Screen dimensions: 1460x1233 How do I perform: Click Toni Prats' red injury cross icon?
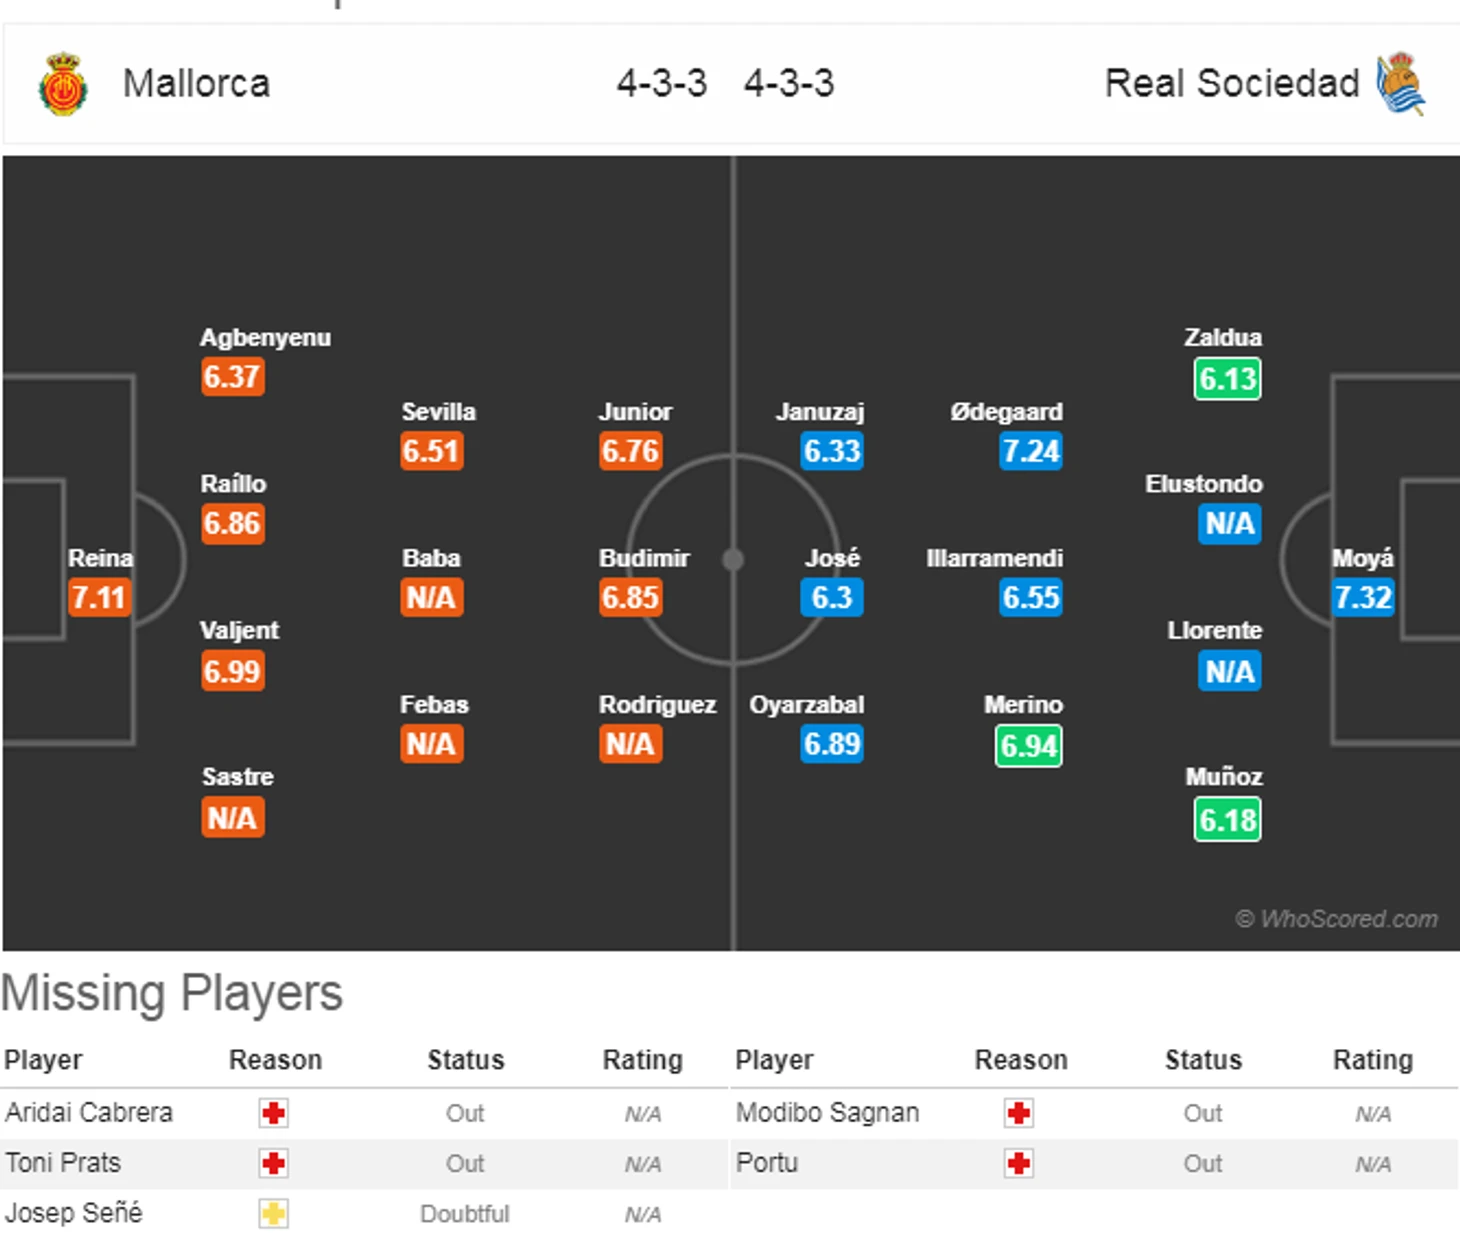point(273,1163)
